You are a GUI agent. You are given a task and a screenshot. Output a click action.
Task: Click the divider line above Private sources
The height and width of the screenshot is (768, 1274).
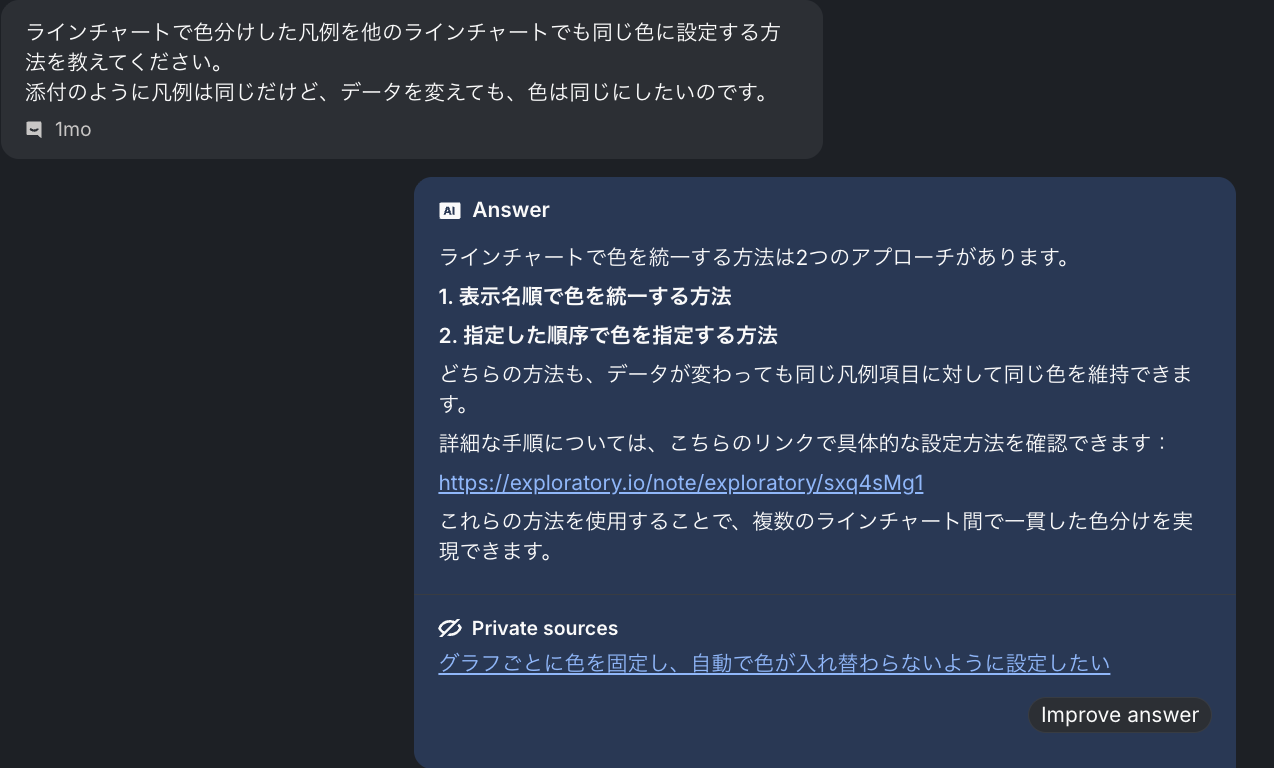click(825, 596)
